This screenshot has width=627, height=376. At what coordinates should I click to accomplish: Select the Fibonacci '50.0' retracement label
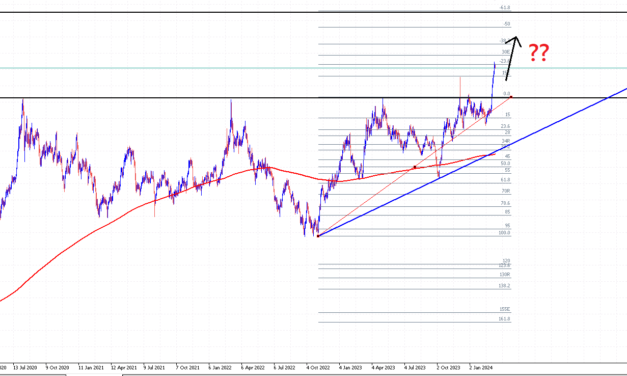pos(505,163)
